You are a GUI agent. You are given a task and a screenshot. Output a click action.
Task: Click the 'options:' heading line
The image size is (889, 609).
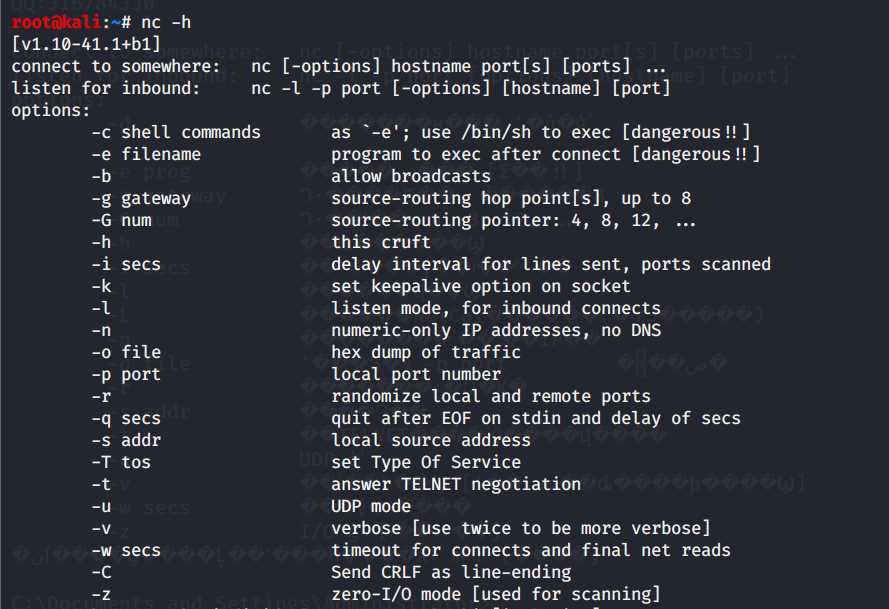pos(50,111)
